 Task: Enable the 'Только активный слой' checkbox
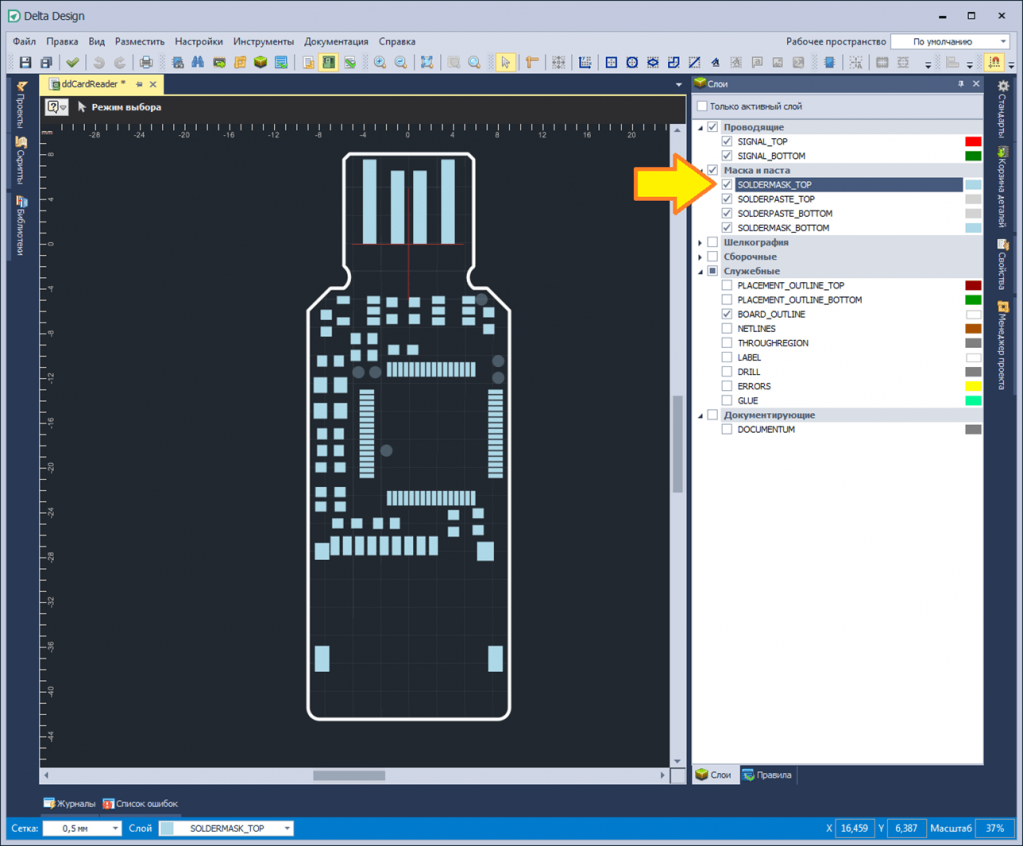[x=702, y=106]
